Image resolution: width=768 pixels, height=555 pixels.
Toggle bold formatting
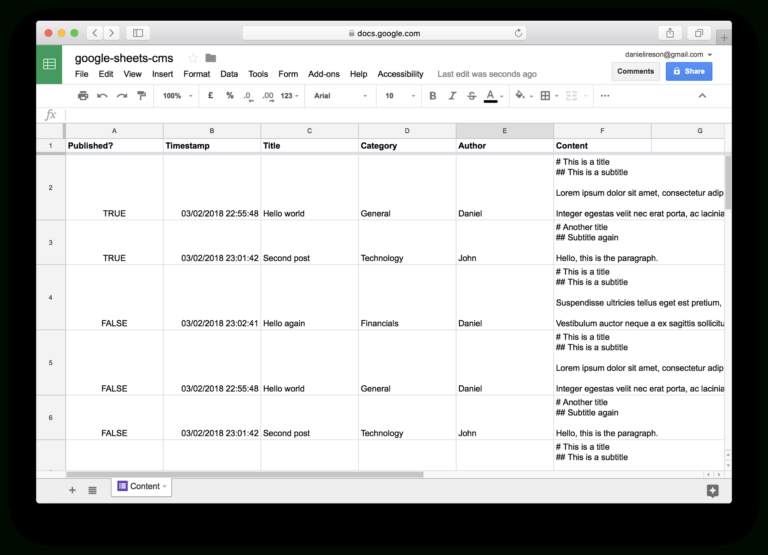point(433,96)
